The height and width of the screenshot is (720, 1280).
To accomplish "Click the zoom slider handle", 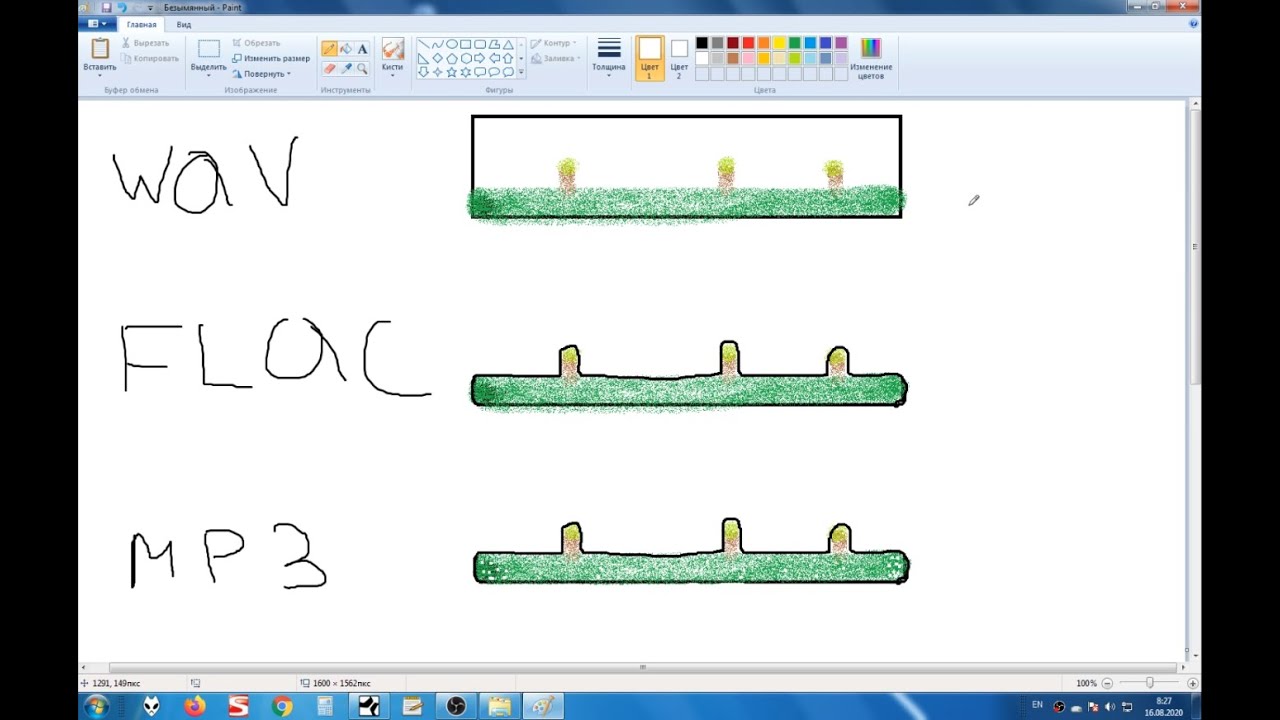I will (x=1149, y=683).
